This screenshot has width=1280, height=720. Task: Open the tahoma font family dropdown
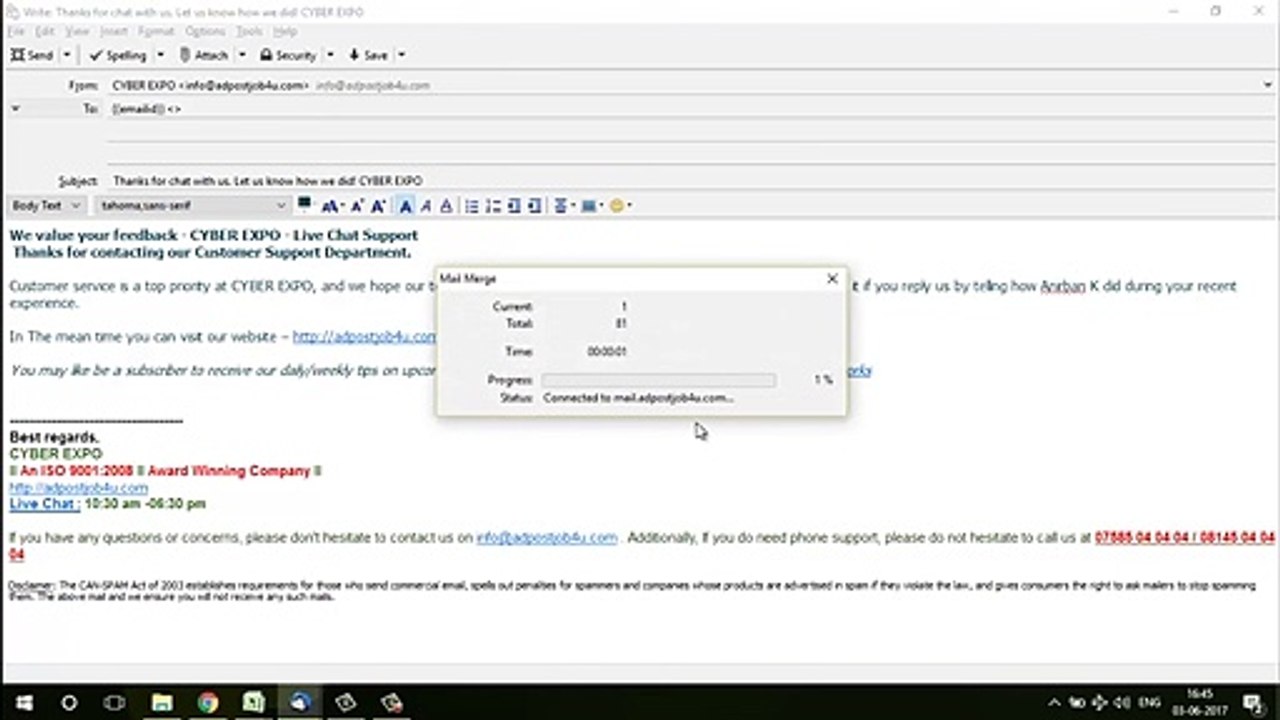click(193, 205)
